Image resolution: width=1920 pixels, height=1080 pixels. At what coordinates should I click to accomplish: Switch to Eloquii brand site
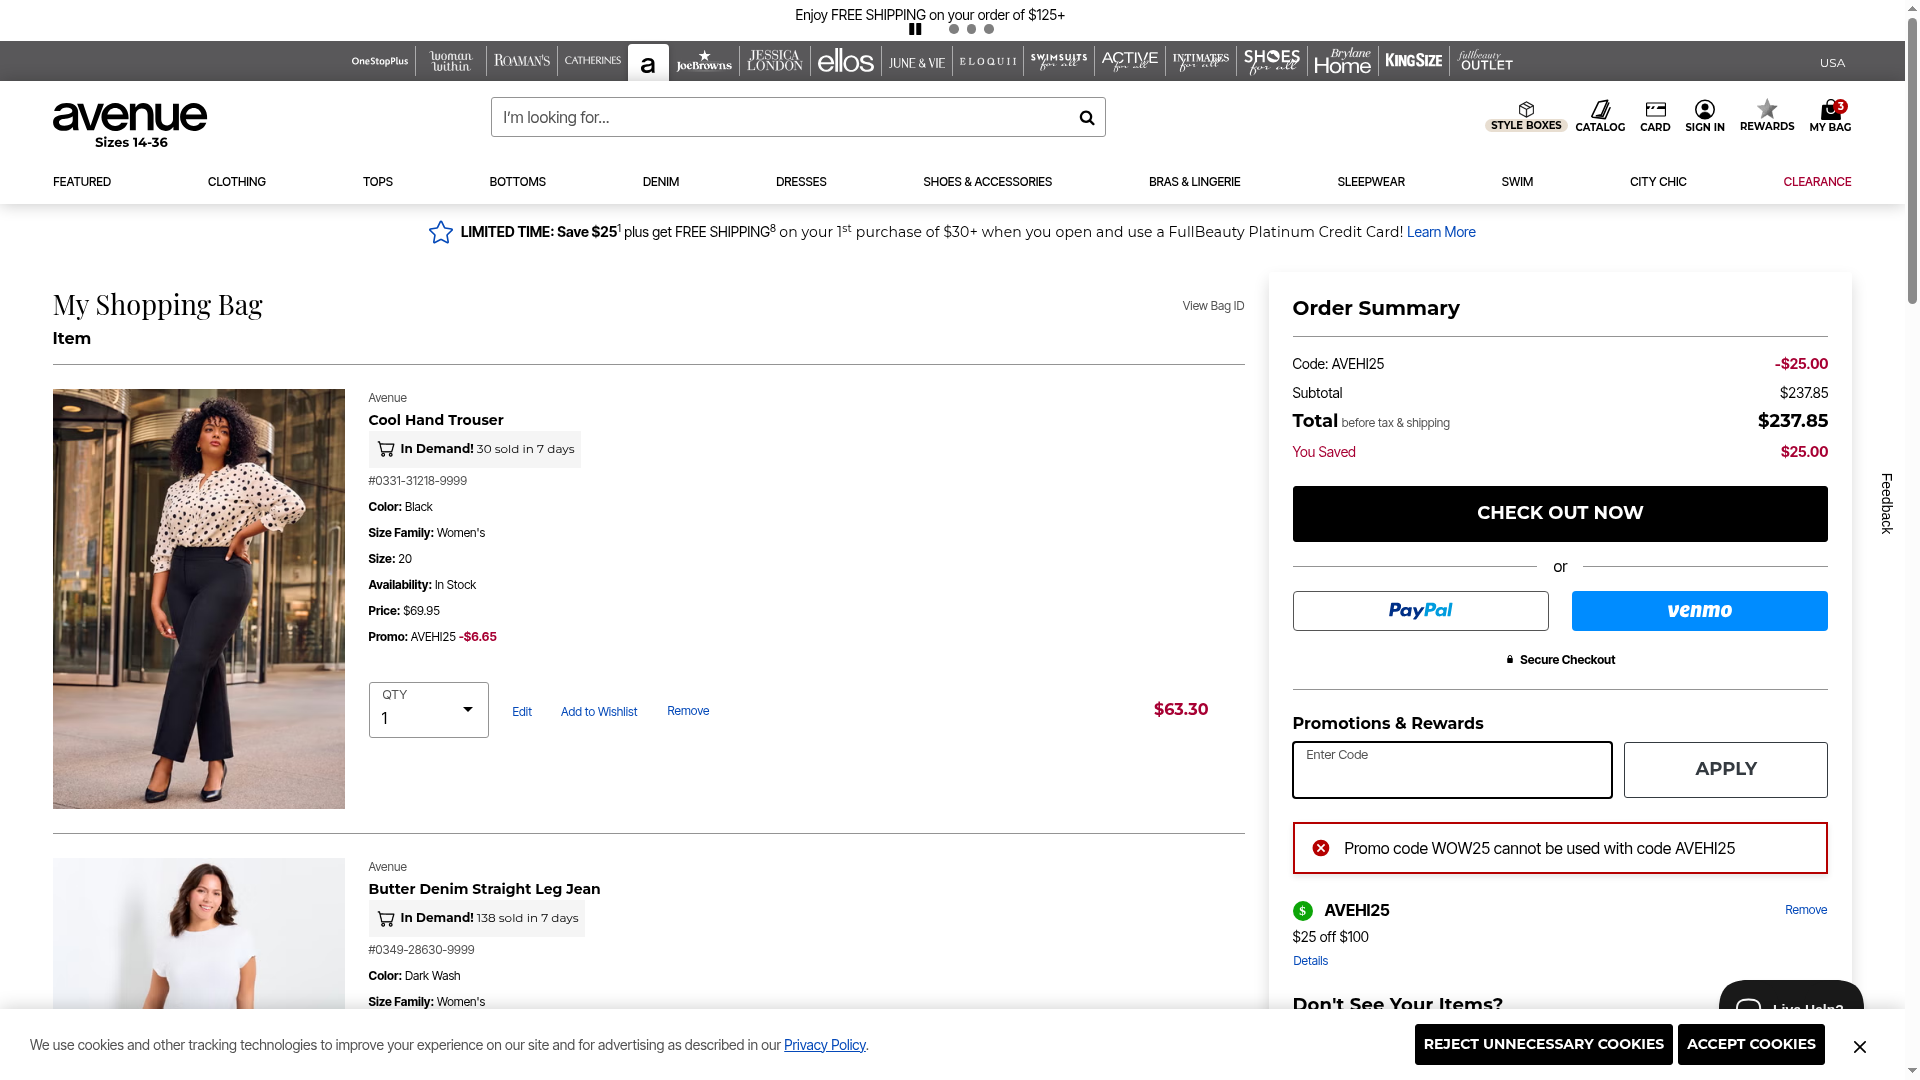tap(988, 61)
